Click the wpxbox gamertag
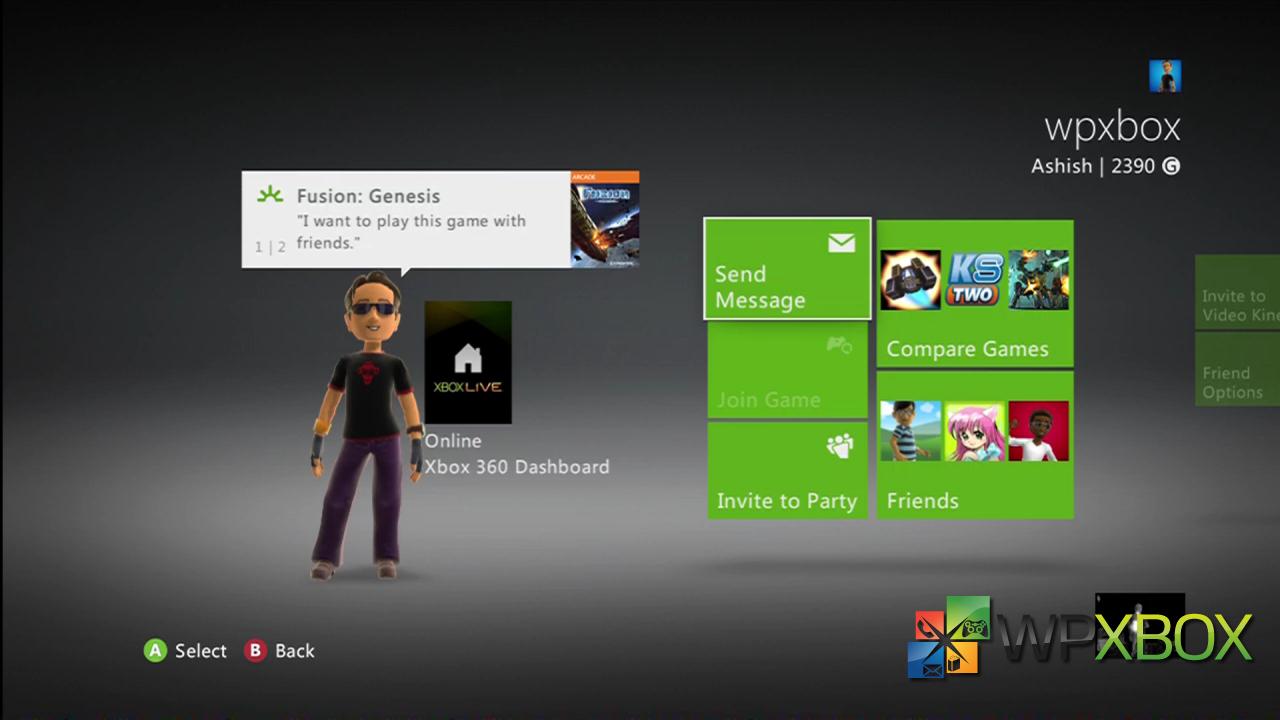Screen dimensions: 1280x720 click(x=1113, y=128)
